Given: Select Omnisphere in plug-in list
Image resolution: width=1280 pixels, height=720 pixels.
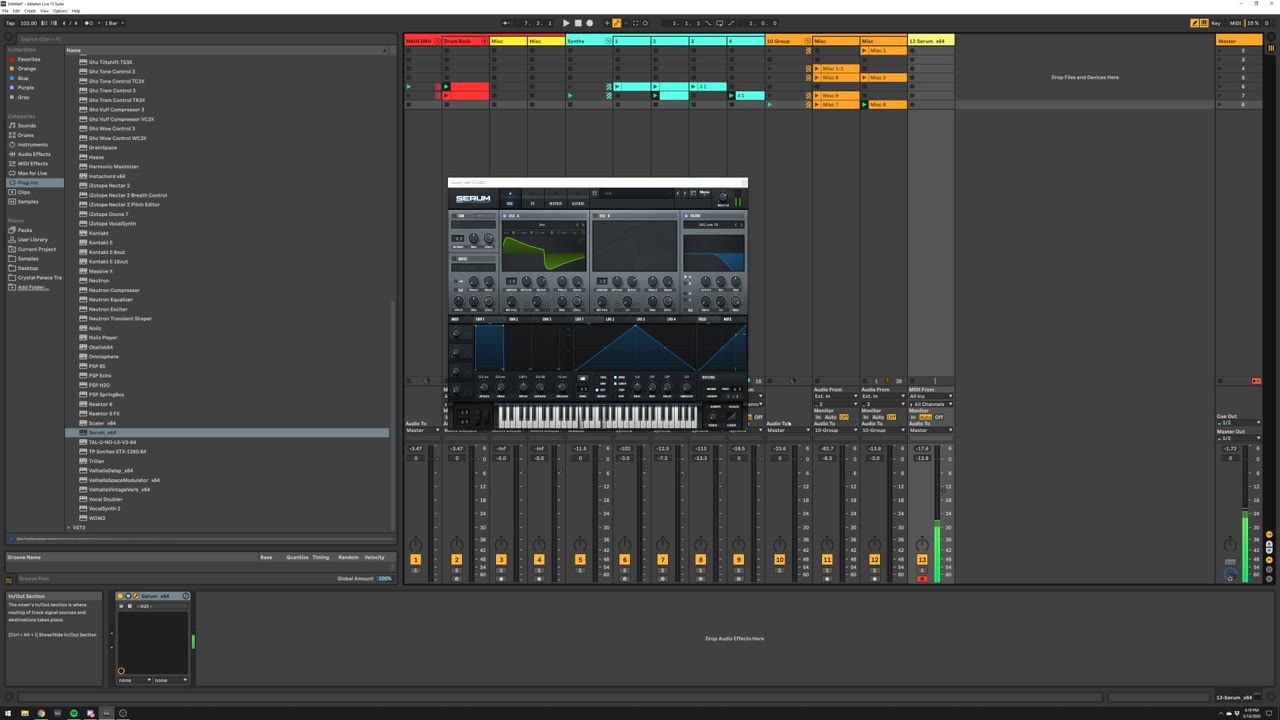Looking at the screenshot, I should 103,357.
